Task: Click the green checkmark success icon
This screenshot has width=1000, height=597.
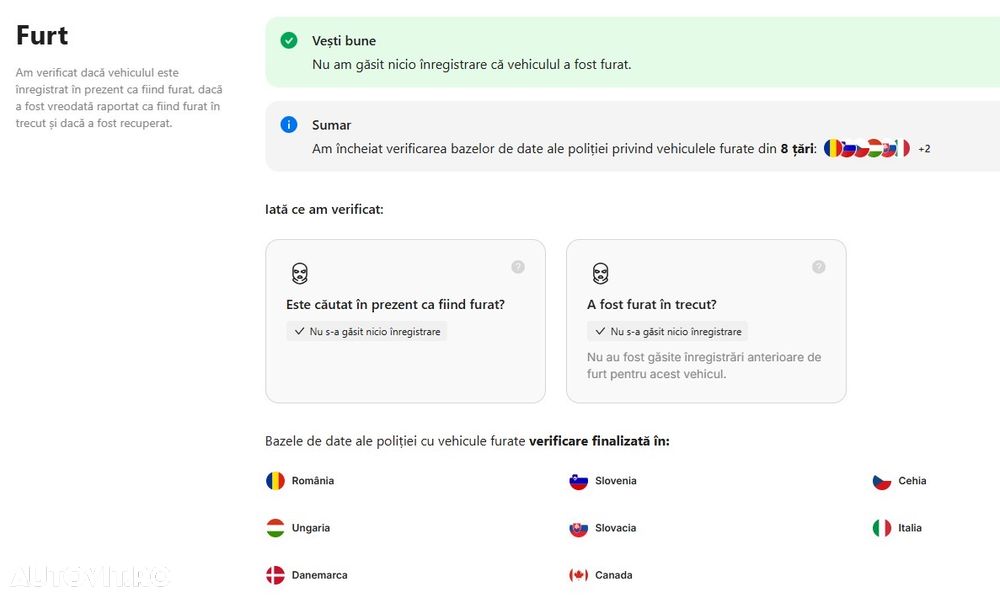Action: coord(289,40)
